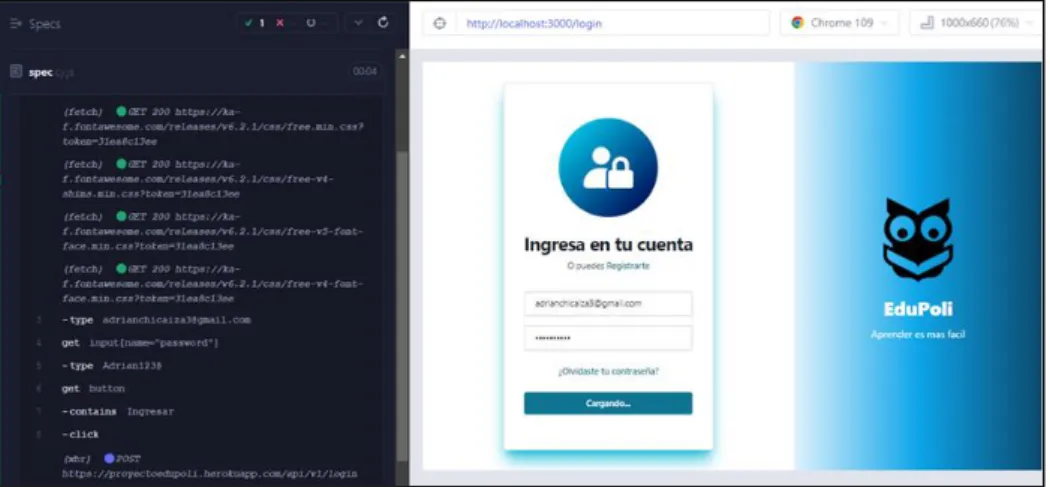
Task: Click the email input field
Action: point(608,303)
